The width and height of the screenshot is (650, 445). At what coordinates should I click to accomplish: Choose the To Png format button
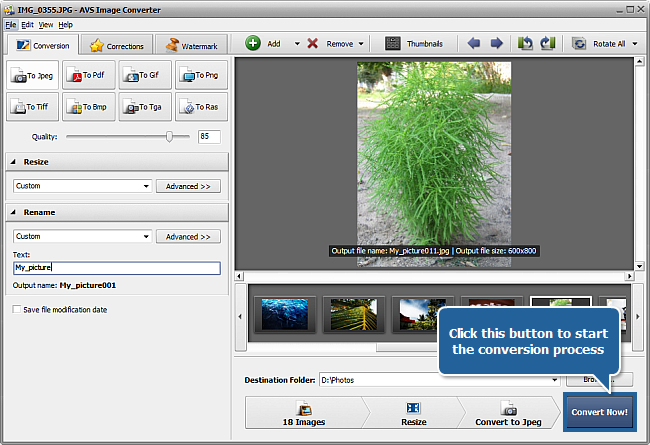pos(201,75)
